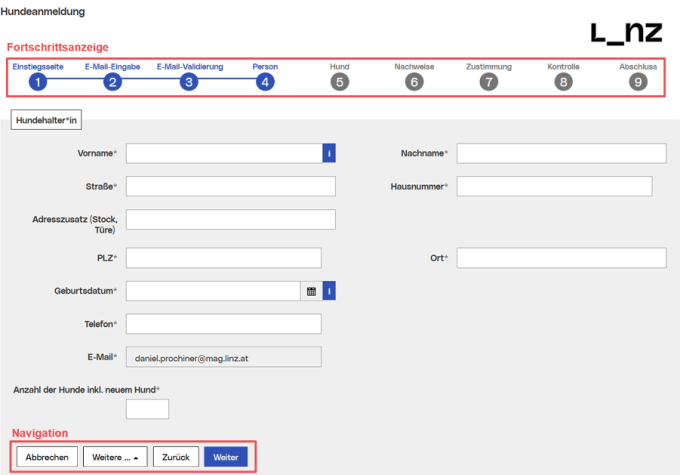Screen dimensions: 680x475
Task: Click the Linz logo
Action: pos(626,32)
